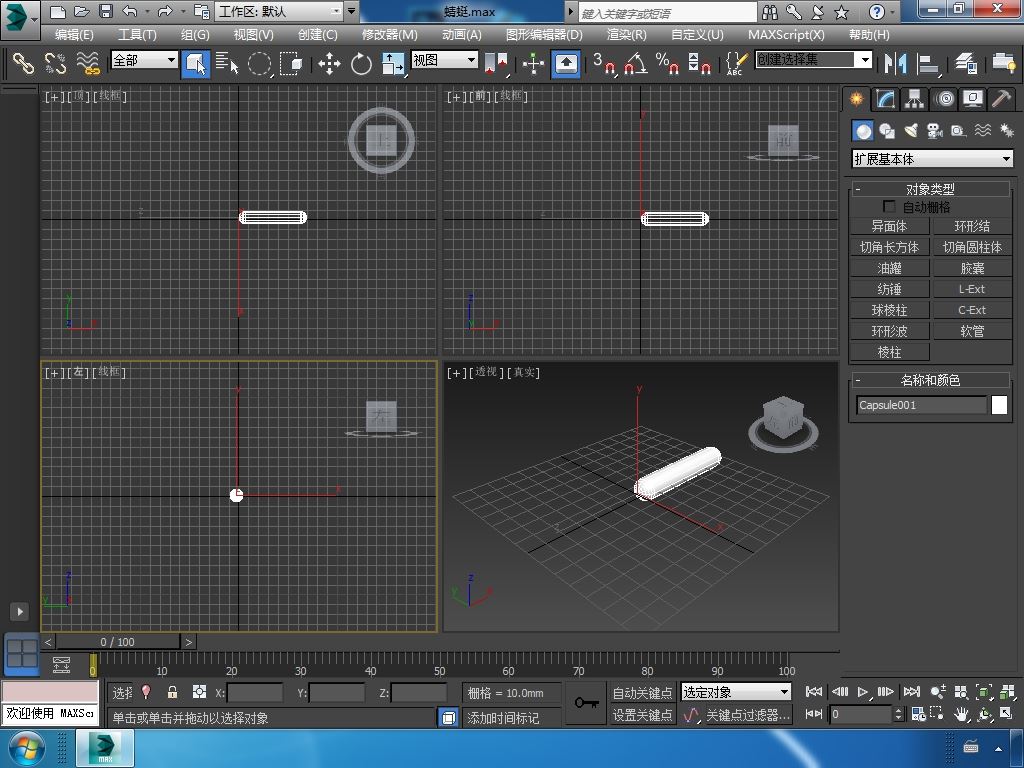Select the Move transform tool
Screen dimensions: 1024x768
[x=329, y=64]
